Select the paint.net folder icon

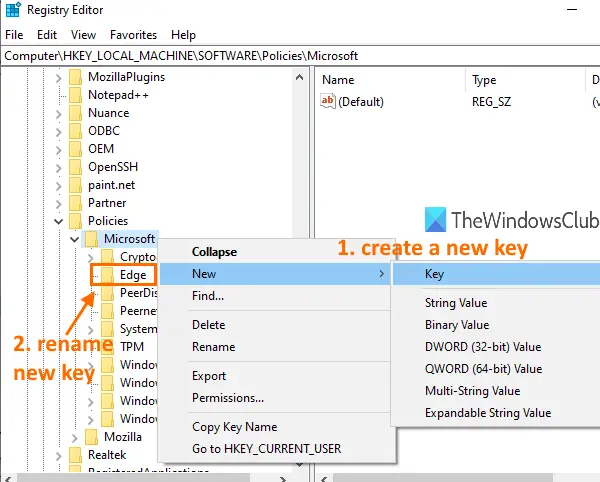point(75,185)
